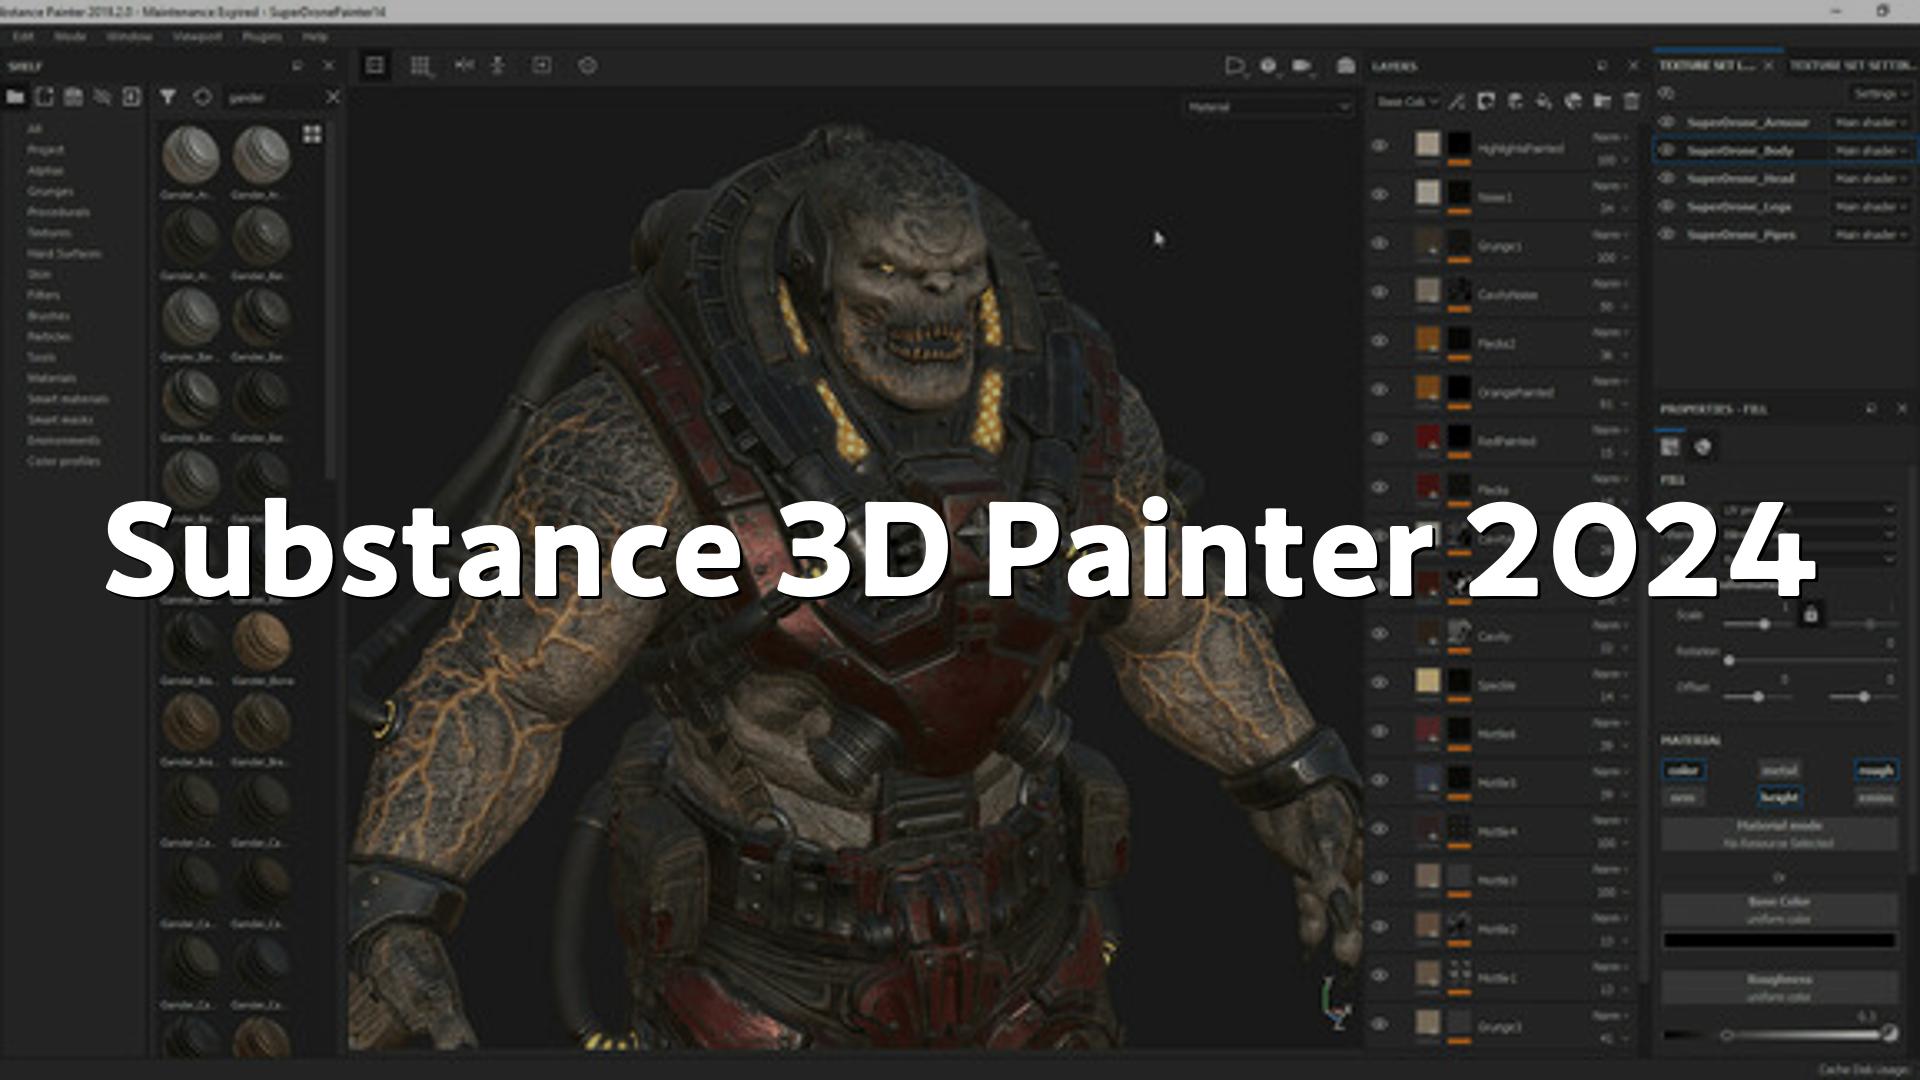The image size is (1920, 1080).
Task: Open the Plugins menu
Action: tap(262, 36)
